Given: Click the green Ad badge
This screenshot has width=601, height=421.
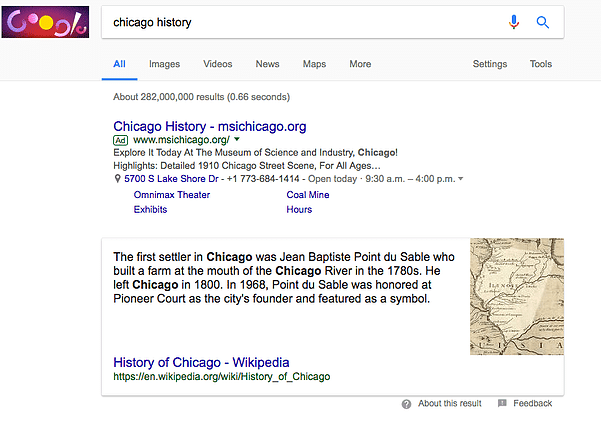Looking at the screenshot, I should click(x=121, y=141).
